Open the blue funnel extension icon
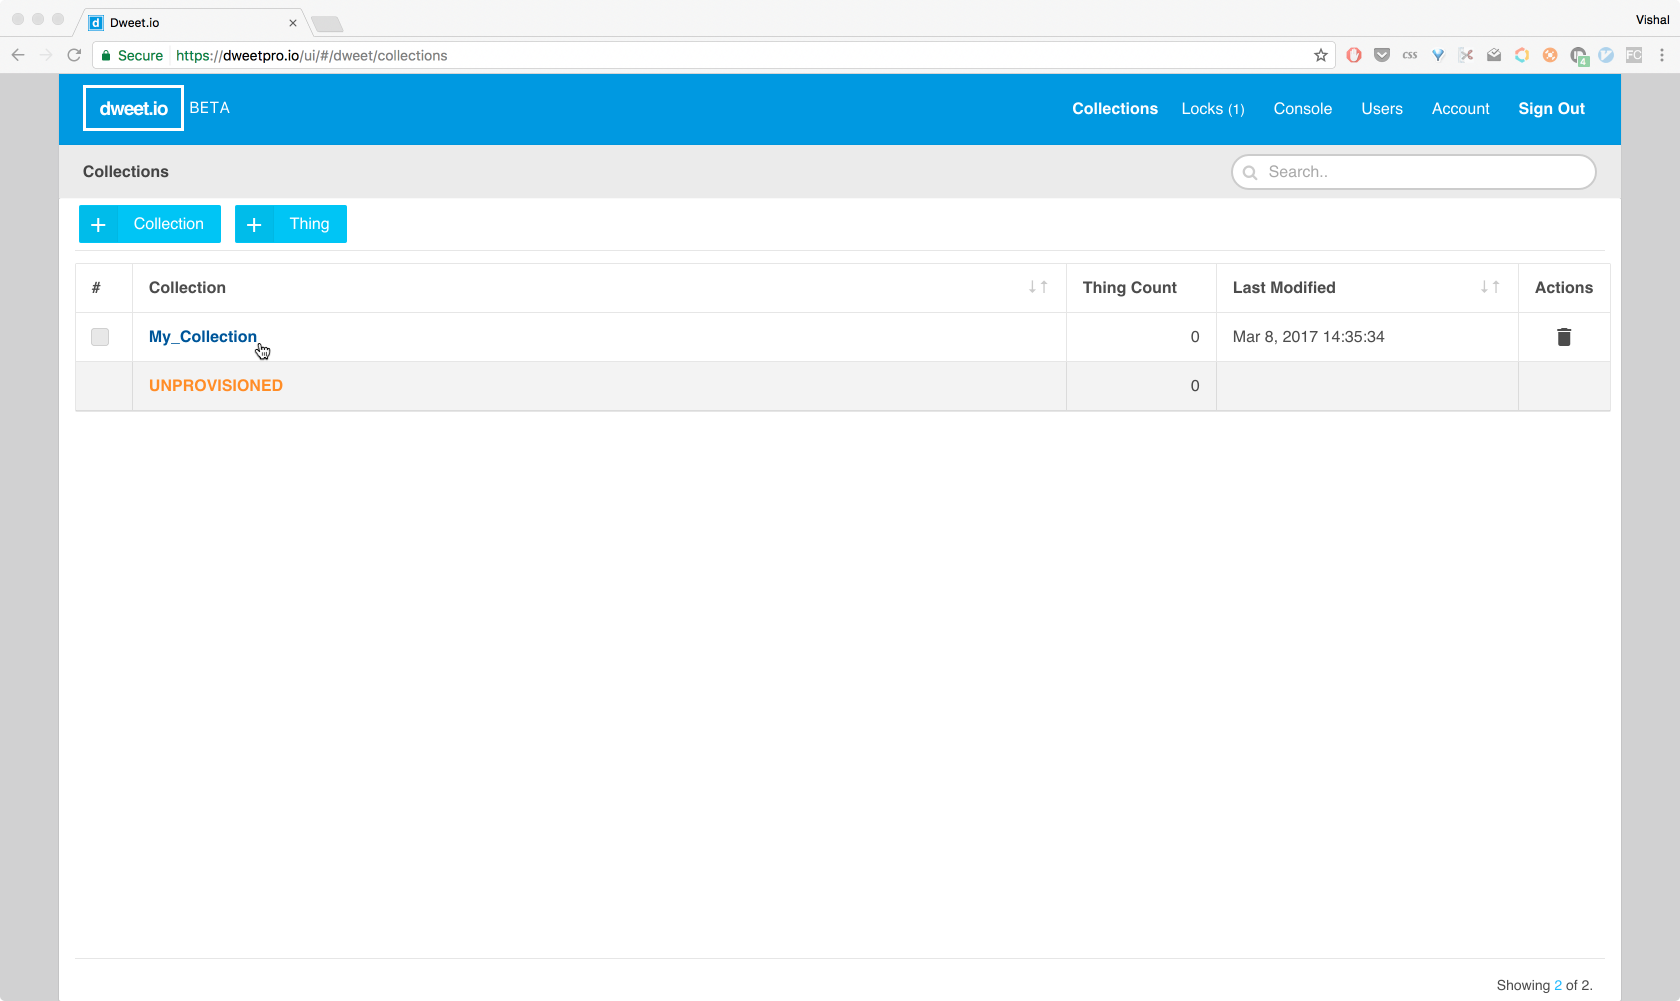Viewport: 1680px width, 1001px height. click(x=1438, y=55)
